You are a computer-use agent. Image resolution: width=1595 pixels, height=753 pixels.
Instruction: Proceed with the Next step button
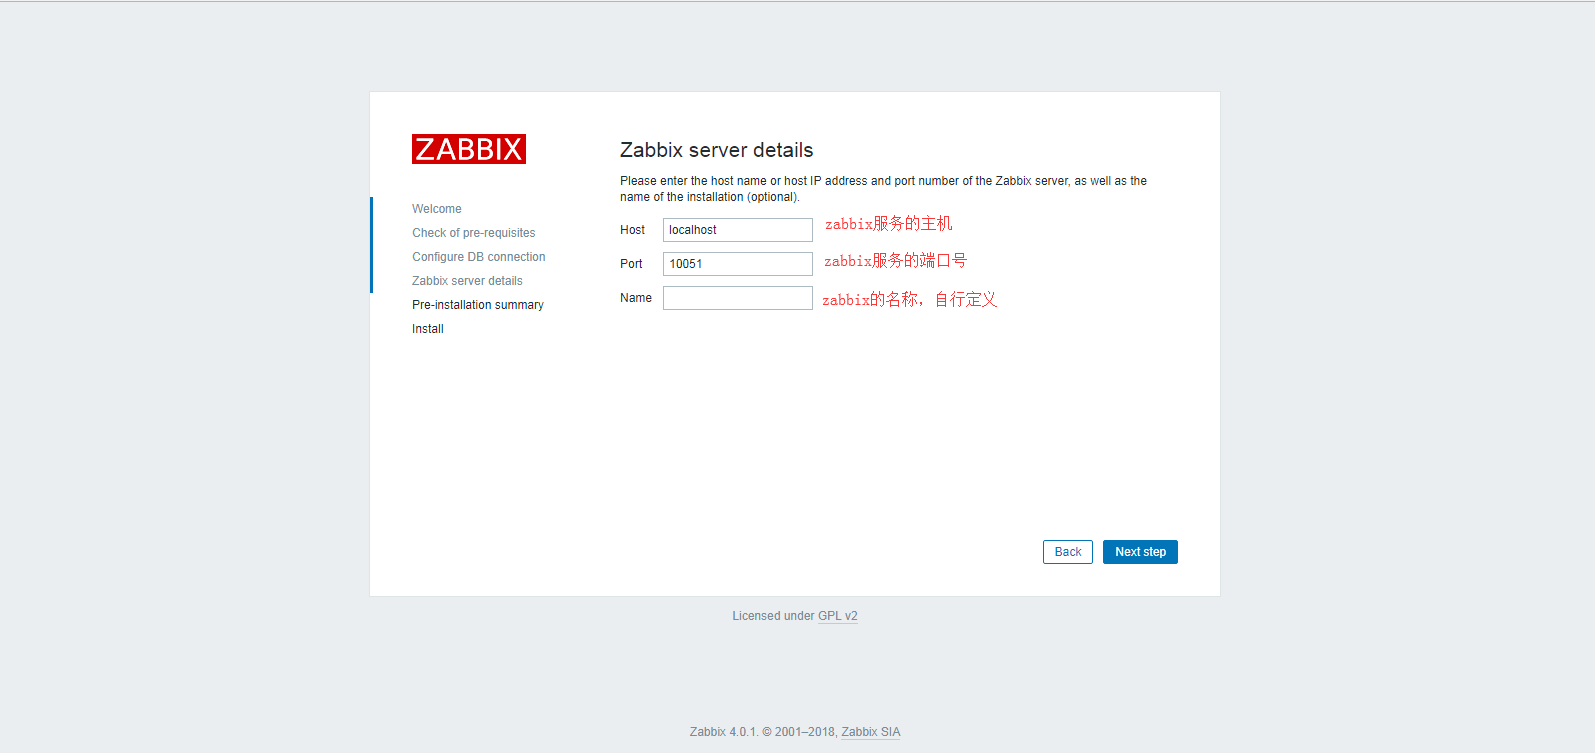1140,552
